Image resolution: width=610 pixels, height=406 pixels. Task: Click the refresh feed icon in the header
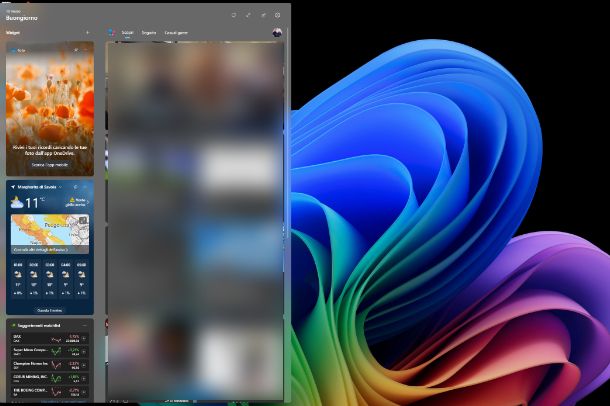[x=233, y=15]
